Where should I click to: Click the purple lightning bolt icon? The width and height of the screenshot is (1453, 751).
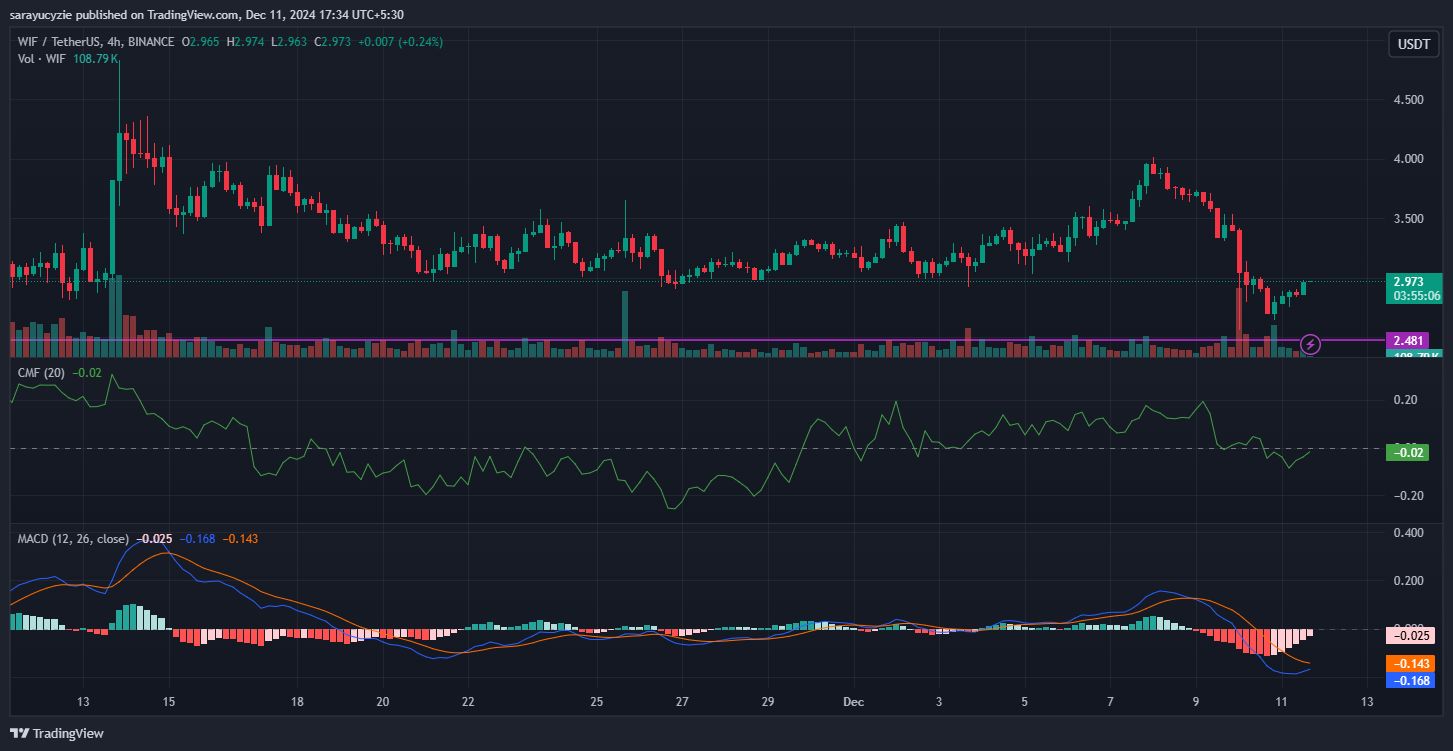1311,345
